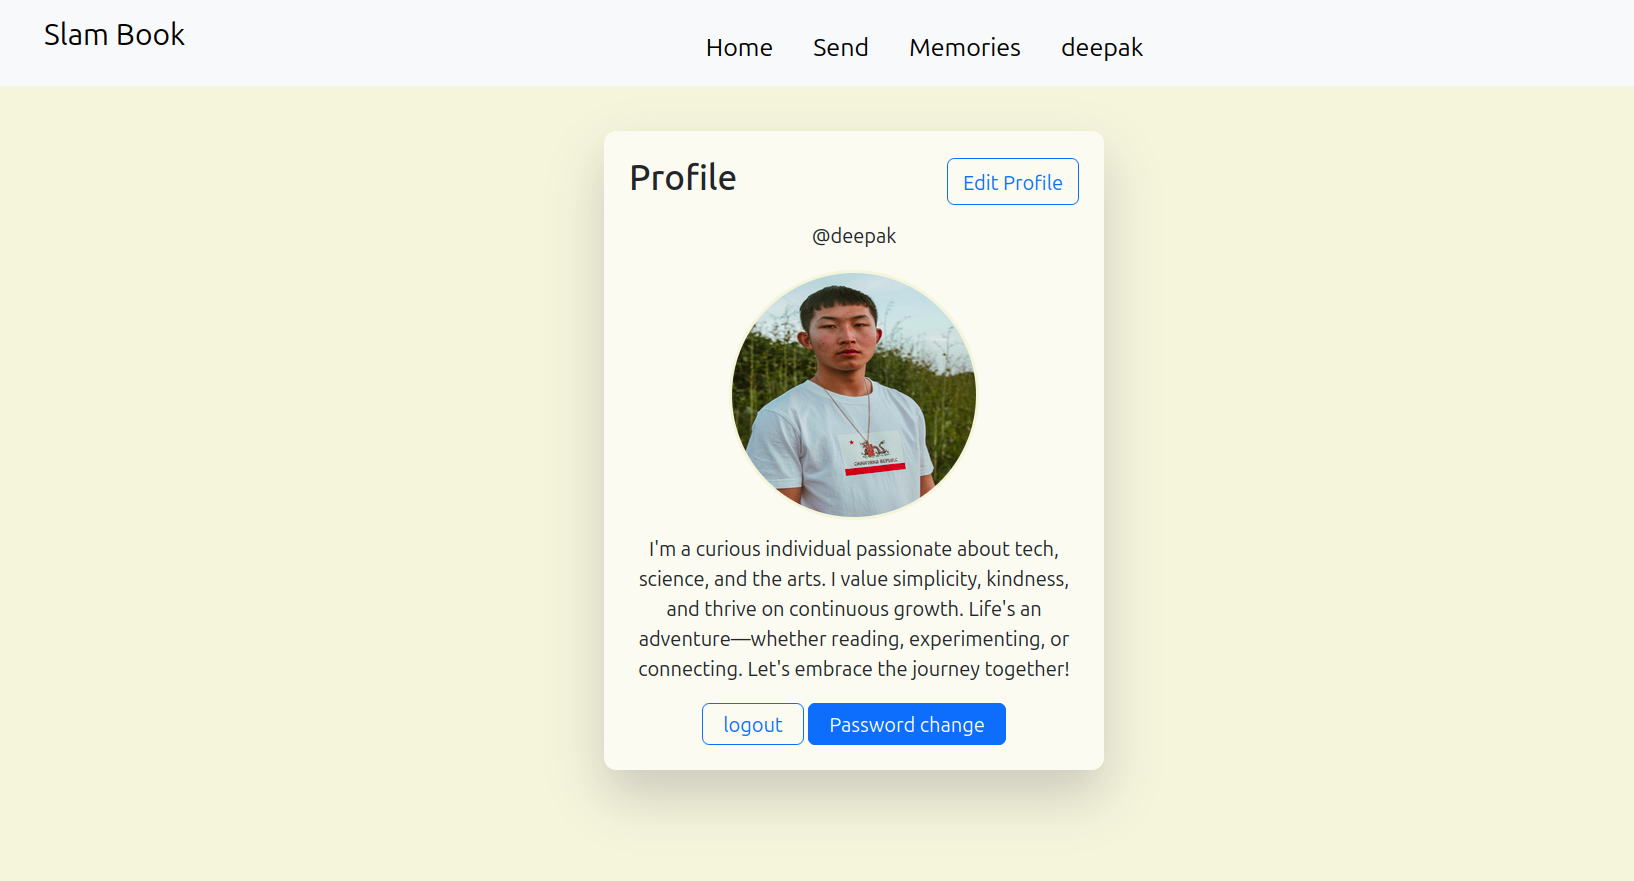Viewport: 1634px width, 881px height.
Task: Click the bio line about continuous growth
Action: tap(854, 609)
